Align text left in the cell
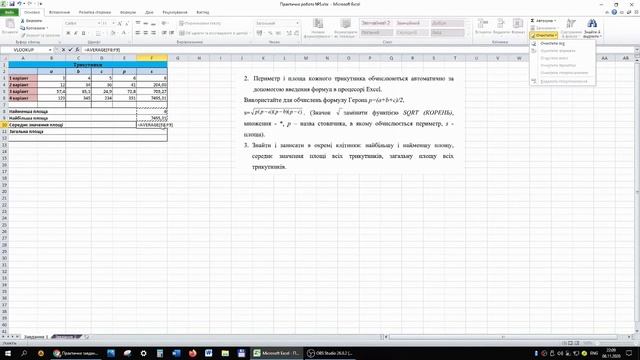Viewport: 640px width, 360px height. (x=138, y=33)
